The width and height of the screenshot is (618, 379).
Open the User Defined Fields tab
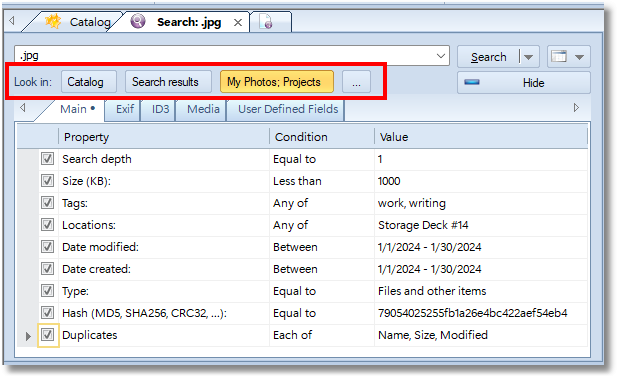click(288, 109)
